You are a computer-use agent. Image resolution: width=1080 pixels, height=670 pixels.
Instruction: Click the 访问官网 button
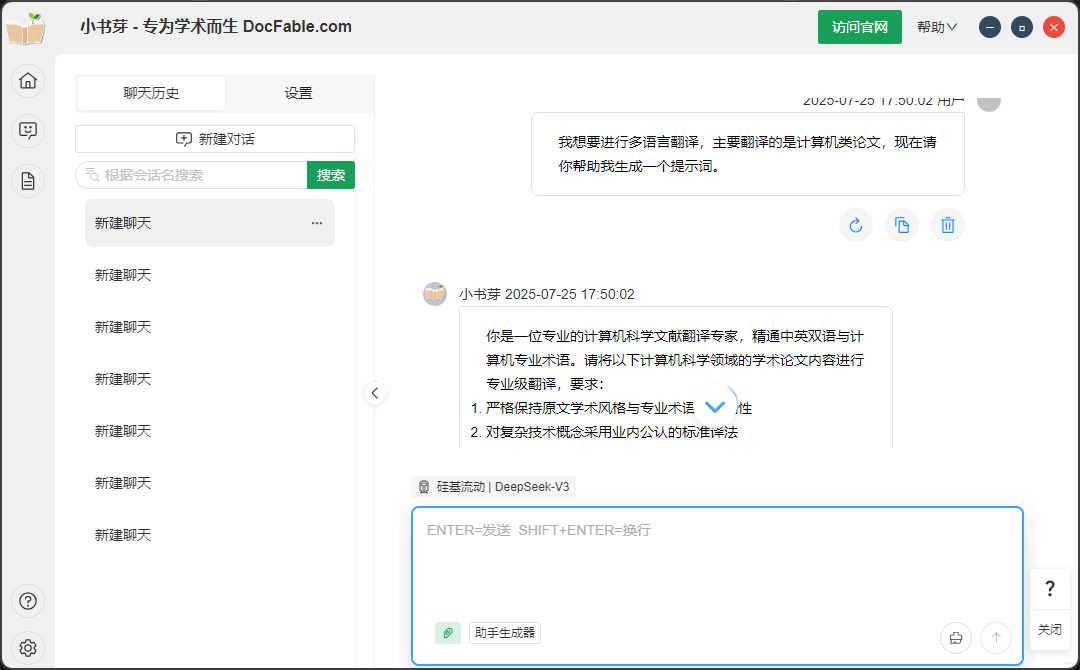tap(860, 27)
